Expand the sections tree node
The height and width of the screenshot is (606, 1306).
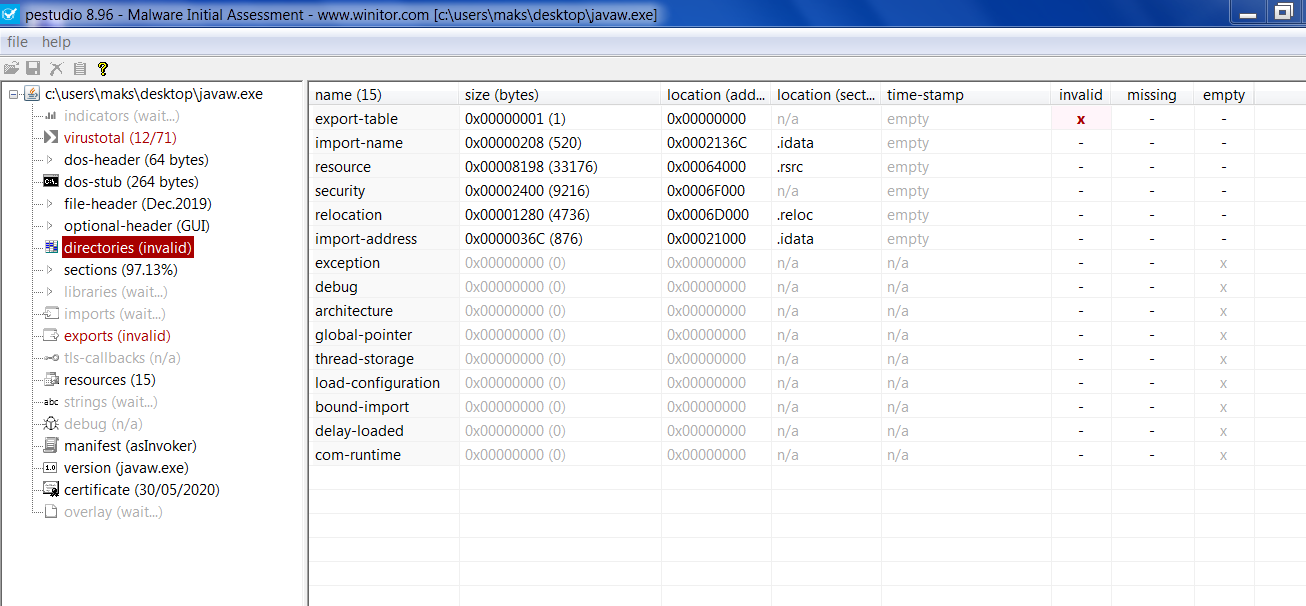coord(51,270)
